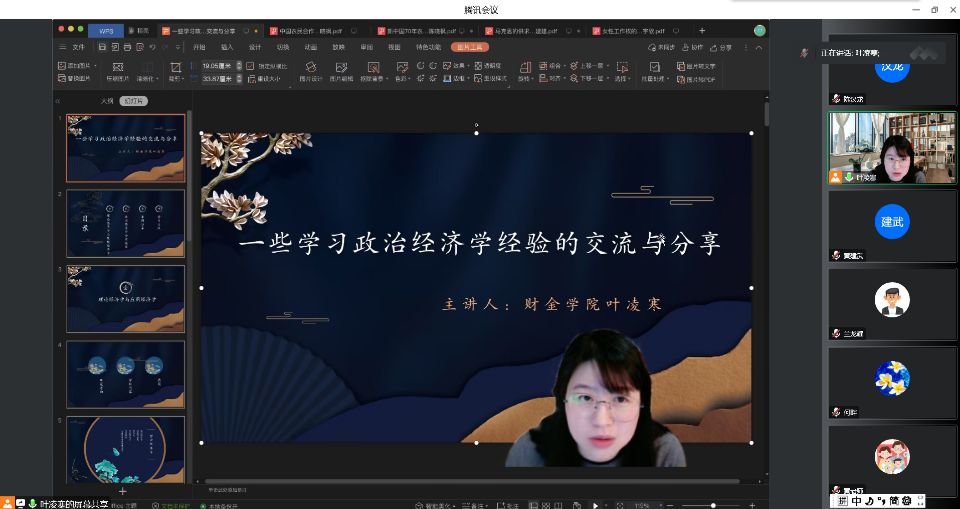Select slide 5 thumbnail with gold circle
Viewport: 960px width, 509px height.
[x=126, y=450]
